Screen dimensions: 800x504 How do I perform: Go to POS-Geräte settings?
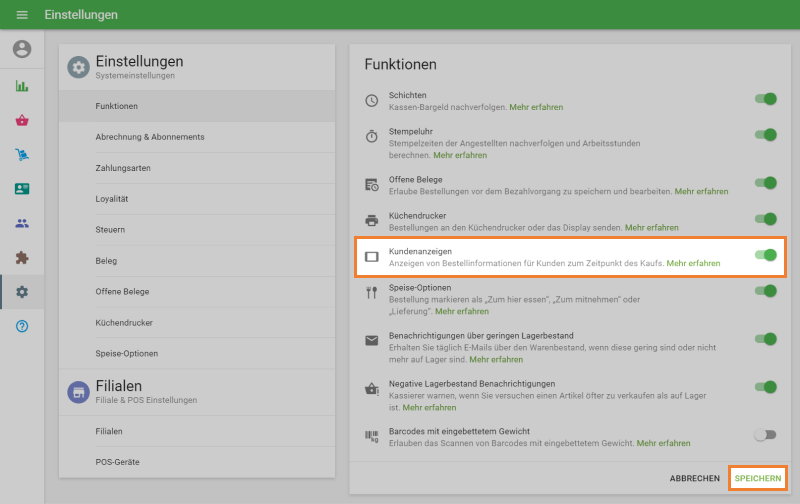point(117,462)
